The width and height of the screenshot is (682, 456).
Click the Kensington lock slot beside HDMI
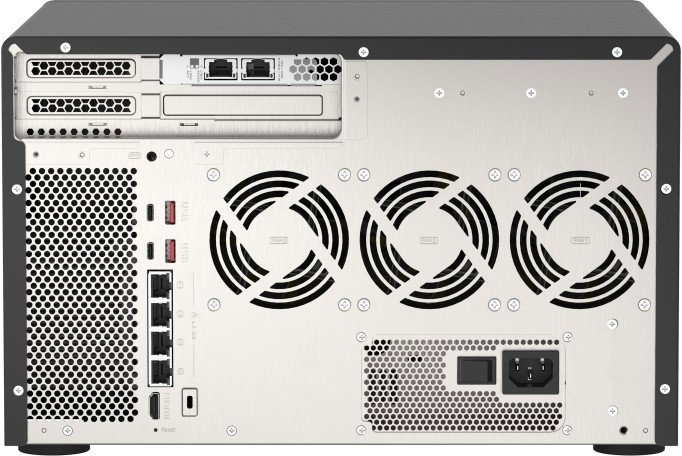coord(190,402)
